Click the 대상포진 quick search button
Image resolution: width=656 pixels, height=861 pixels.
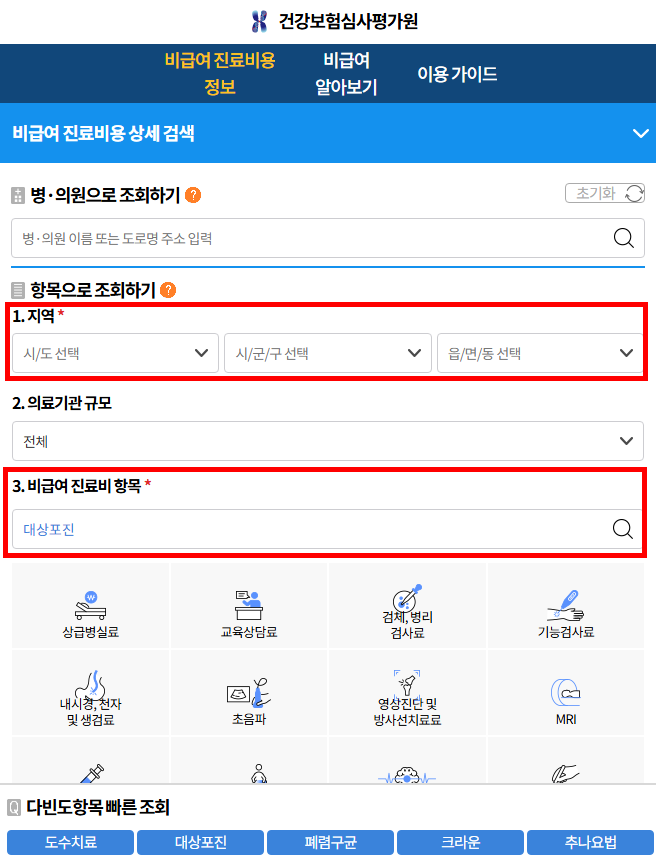pos(200,842)
